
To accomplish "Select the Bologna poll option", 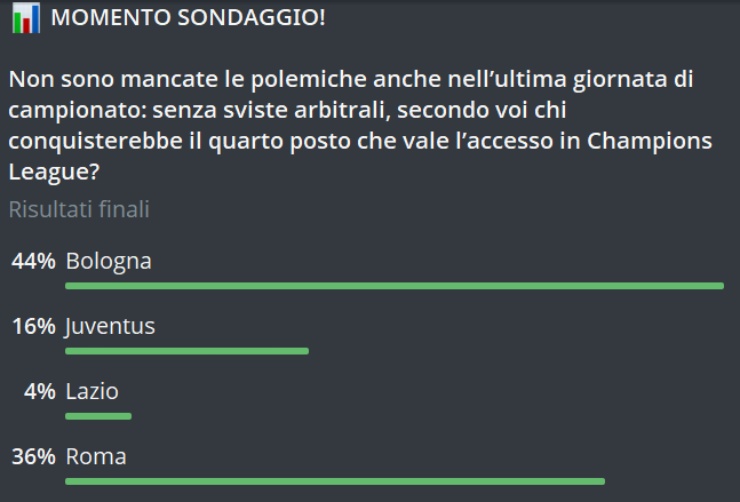I will click(108, 262).
